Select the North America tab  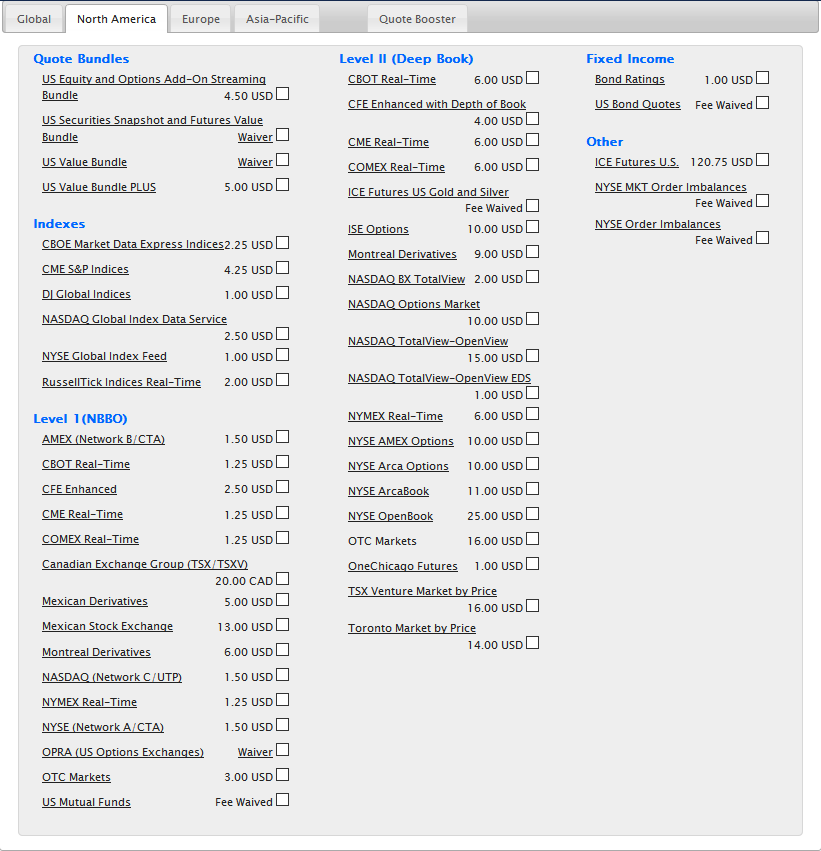(116, 19)
